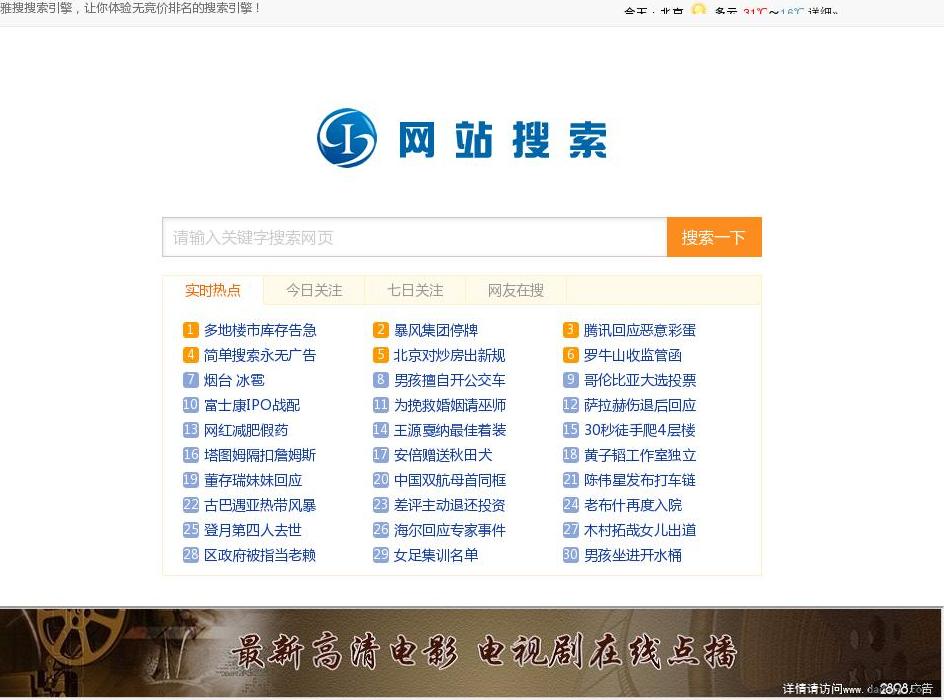Image resolution: width=944 pixels, height=700 pixels.
Task: Click the 30秒徒手爬4层楼 entry
Action: tap(640, 430)
